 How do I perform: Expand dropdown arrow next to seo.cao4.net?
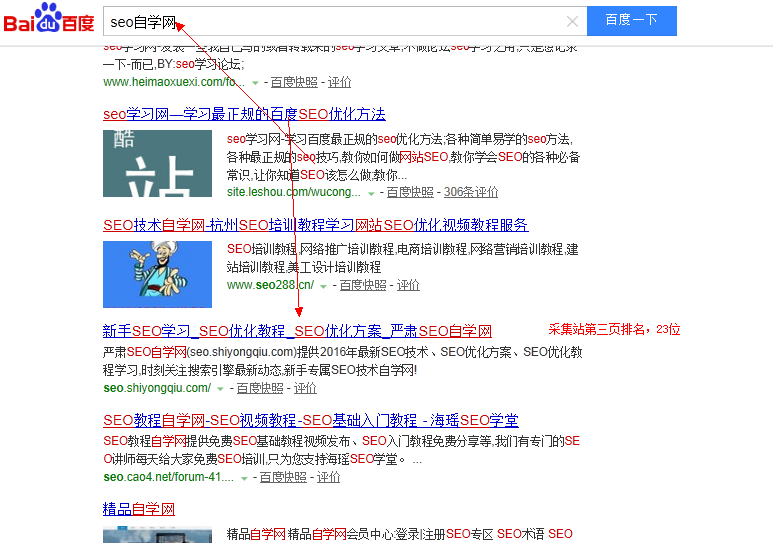(x=244, y=478)
